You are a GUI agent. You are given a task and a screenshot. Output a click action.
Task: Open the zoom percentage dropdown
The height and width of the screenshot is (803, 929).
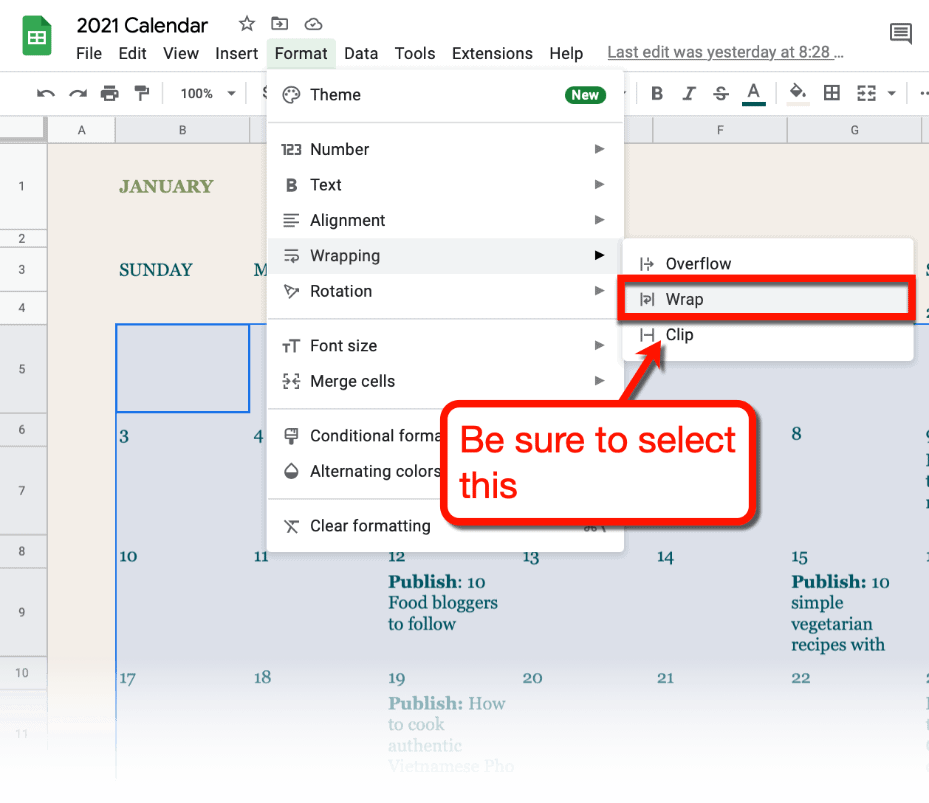(x=205, y=93)
